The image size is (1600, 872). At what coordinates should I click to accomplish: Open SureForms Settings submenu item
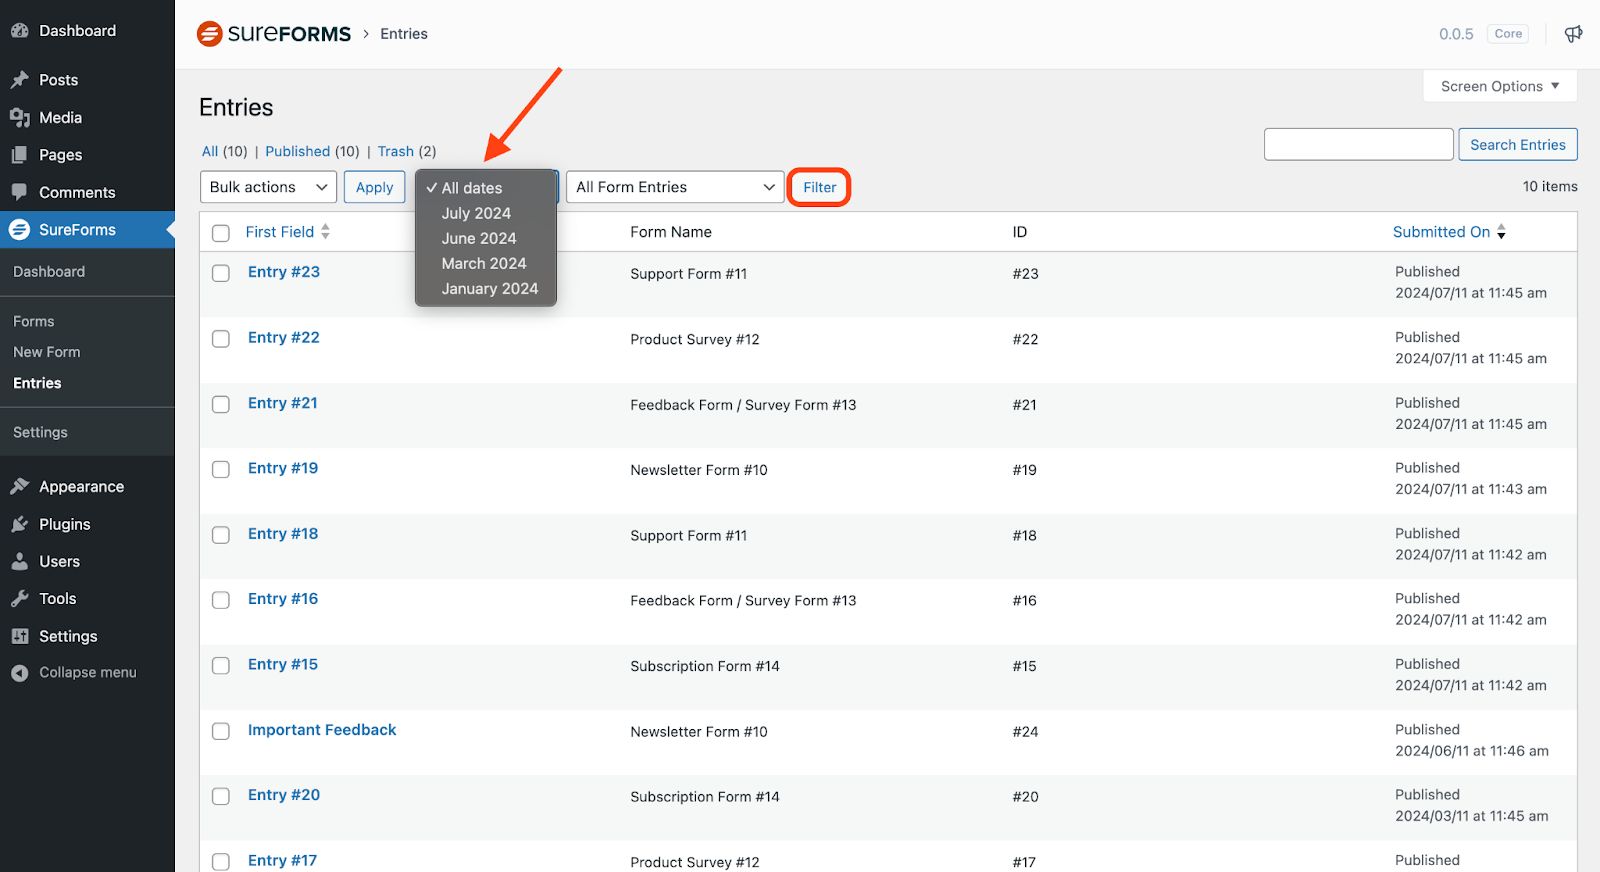(40, 432)
